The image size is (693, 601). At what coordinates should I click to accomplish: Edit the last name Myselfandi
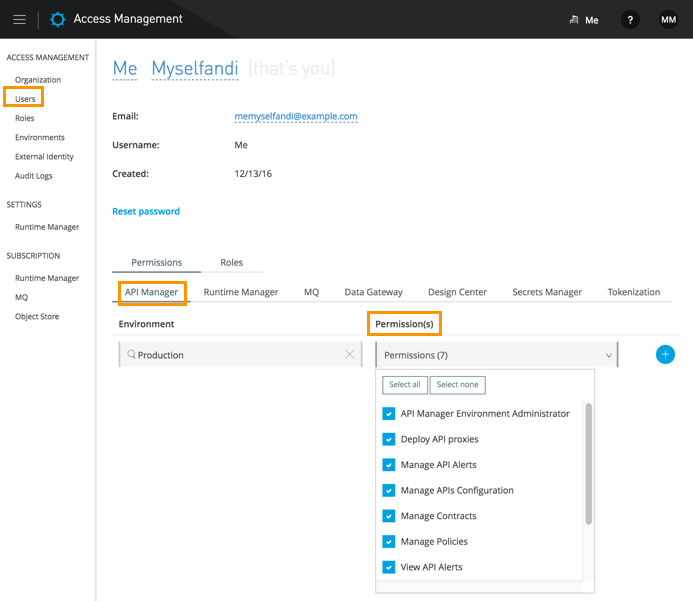[195, 68]
